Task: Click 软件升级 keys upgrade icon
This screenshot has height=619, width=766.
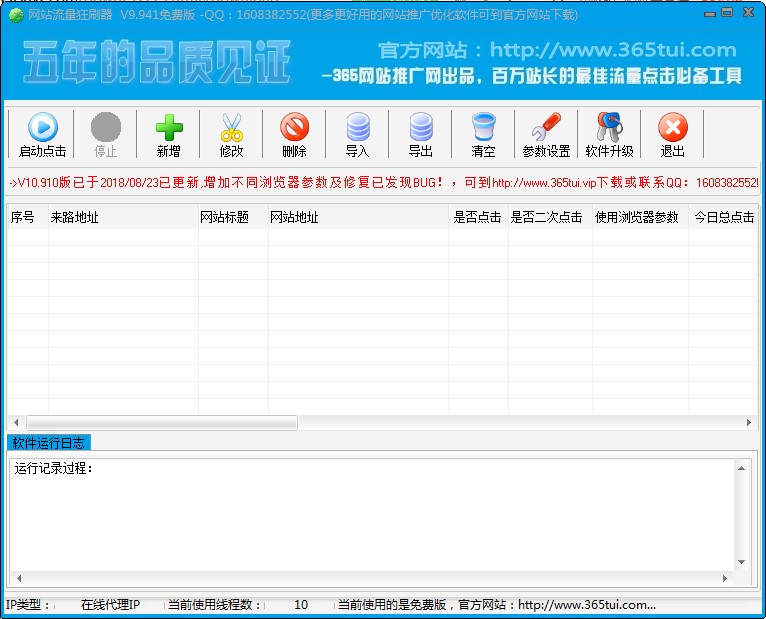Action: pyautogui.click(x=609, y=127)
